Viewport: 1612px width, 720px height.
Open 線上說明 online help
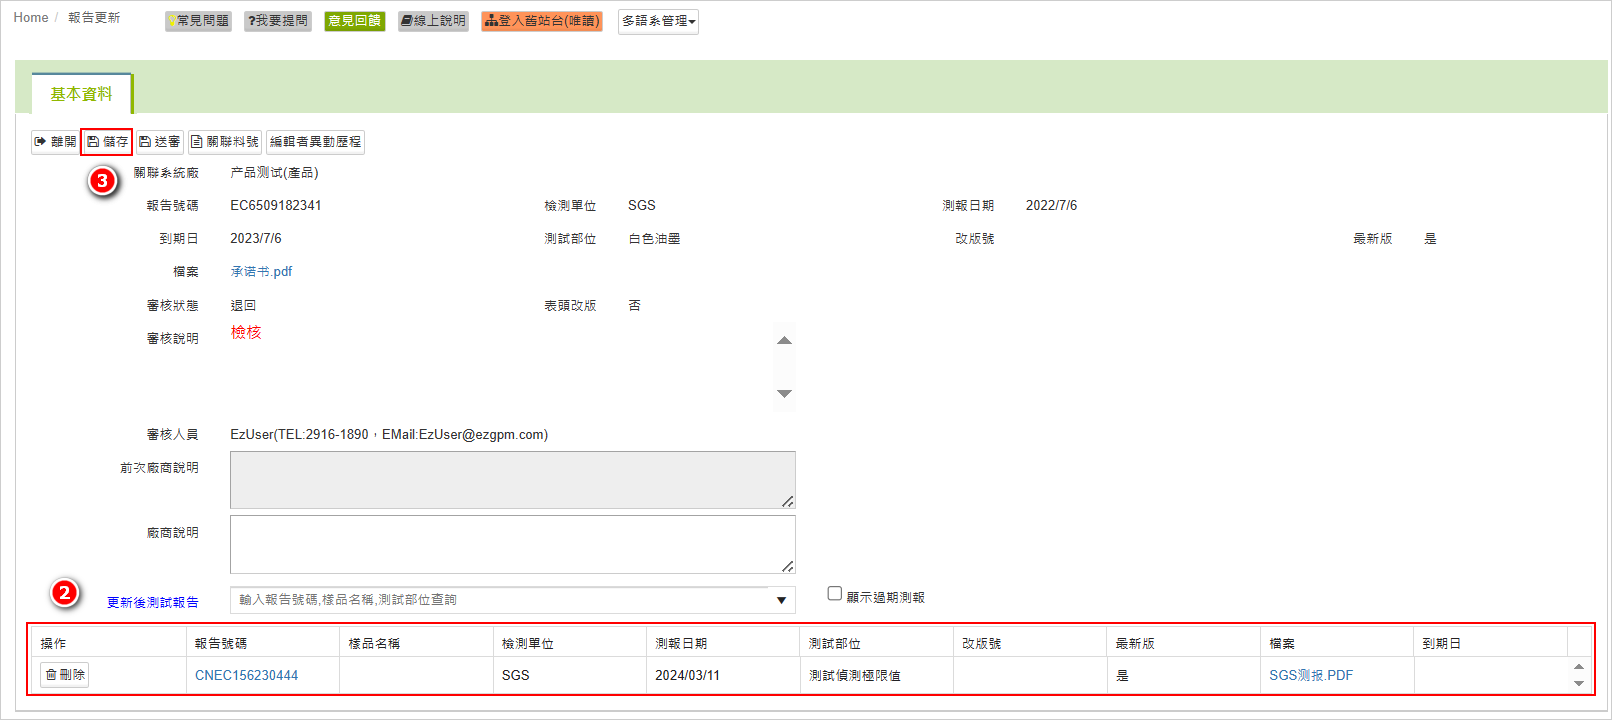tap(433, 21)
